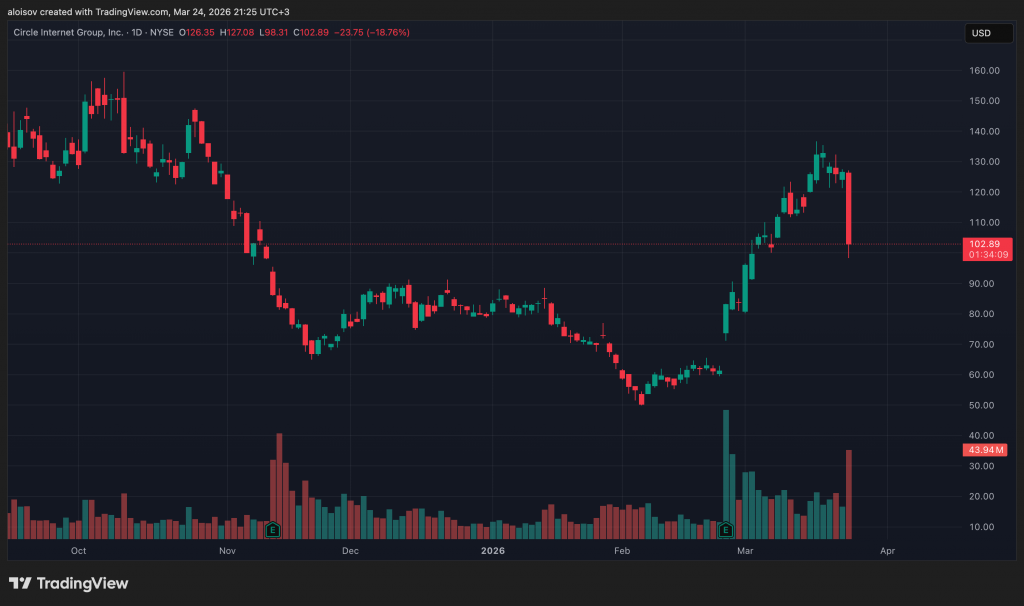Click the 160.00 price axis label
1024x606 pixels.
point(984,70)
